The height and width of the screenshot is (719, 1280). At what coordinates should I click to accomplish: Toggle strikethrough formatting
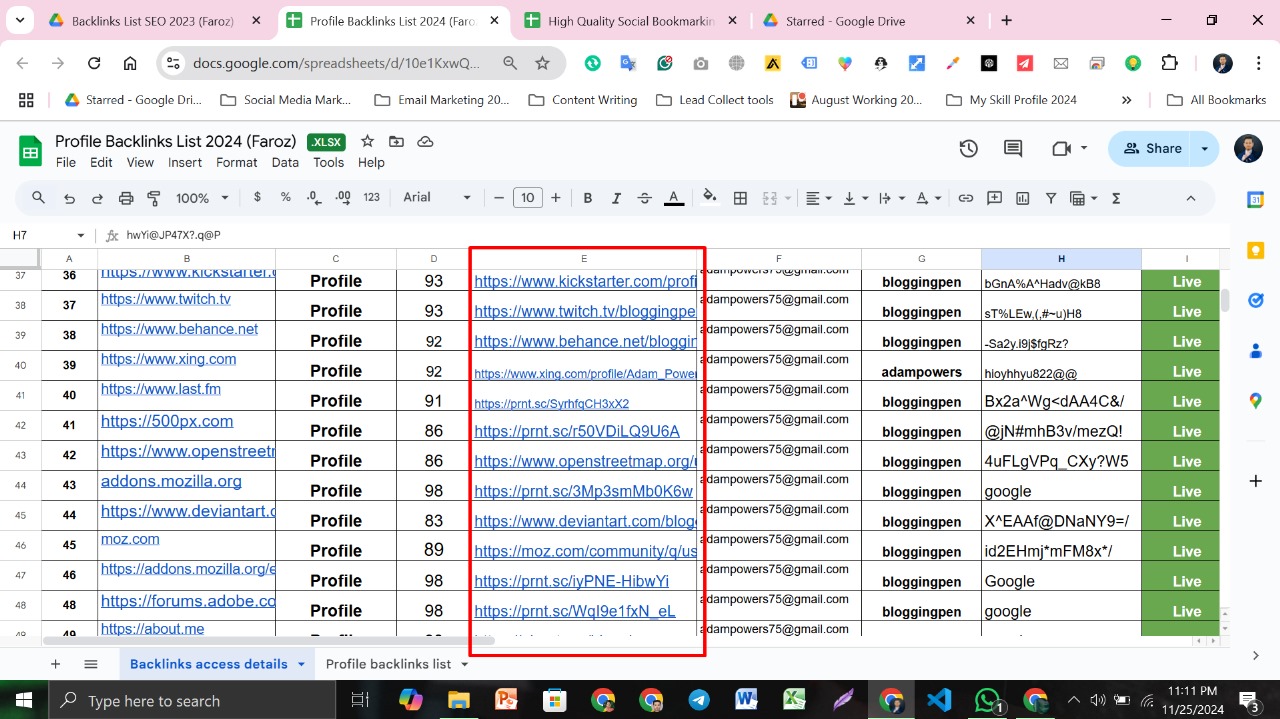coord(644,198)
